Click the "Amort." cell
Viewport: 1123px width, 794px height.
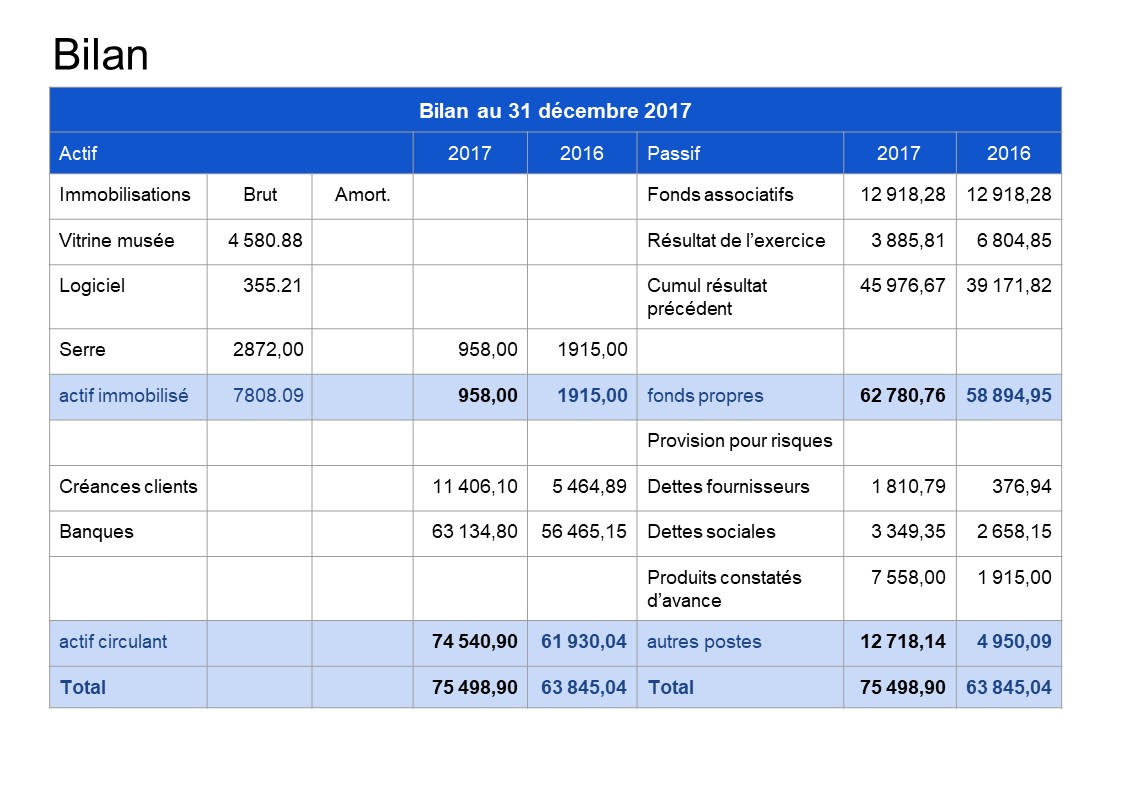coord(362,195)
